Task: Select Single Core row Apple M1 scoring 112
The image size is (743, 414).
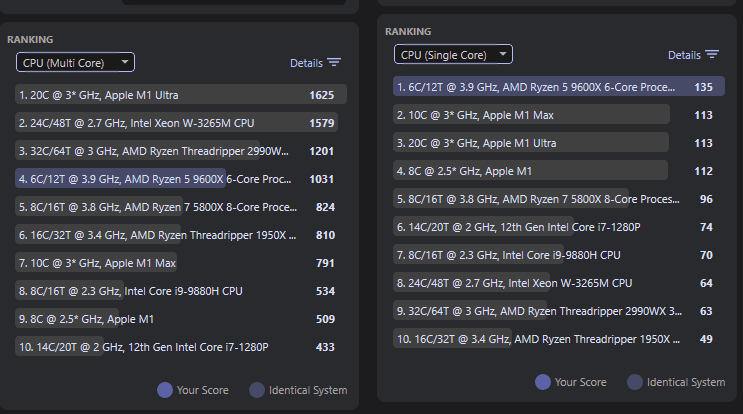Action: click(559, 171)
